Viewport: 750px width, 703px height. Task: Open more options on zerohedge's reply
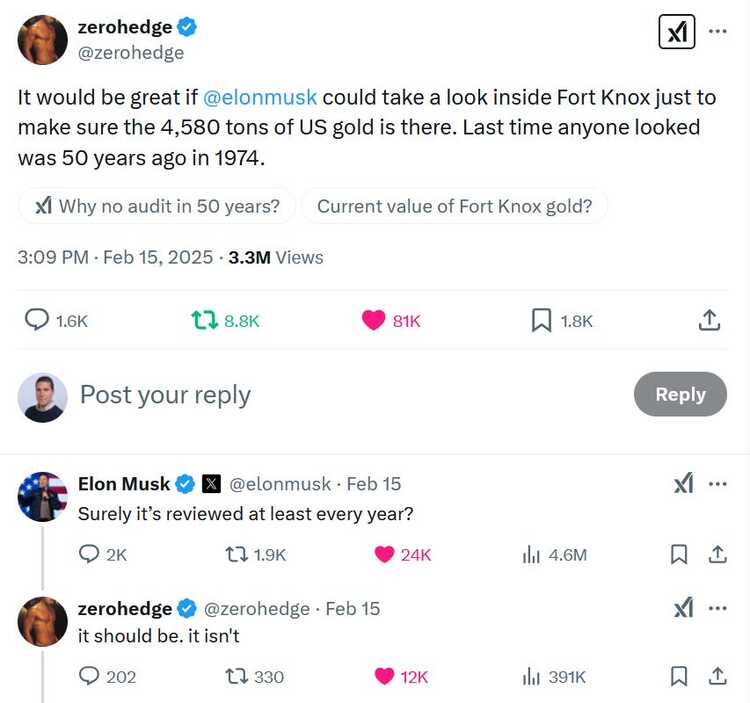click(x=717, y=608)
